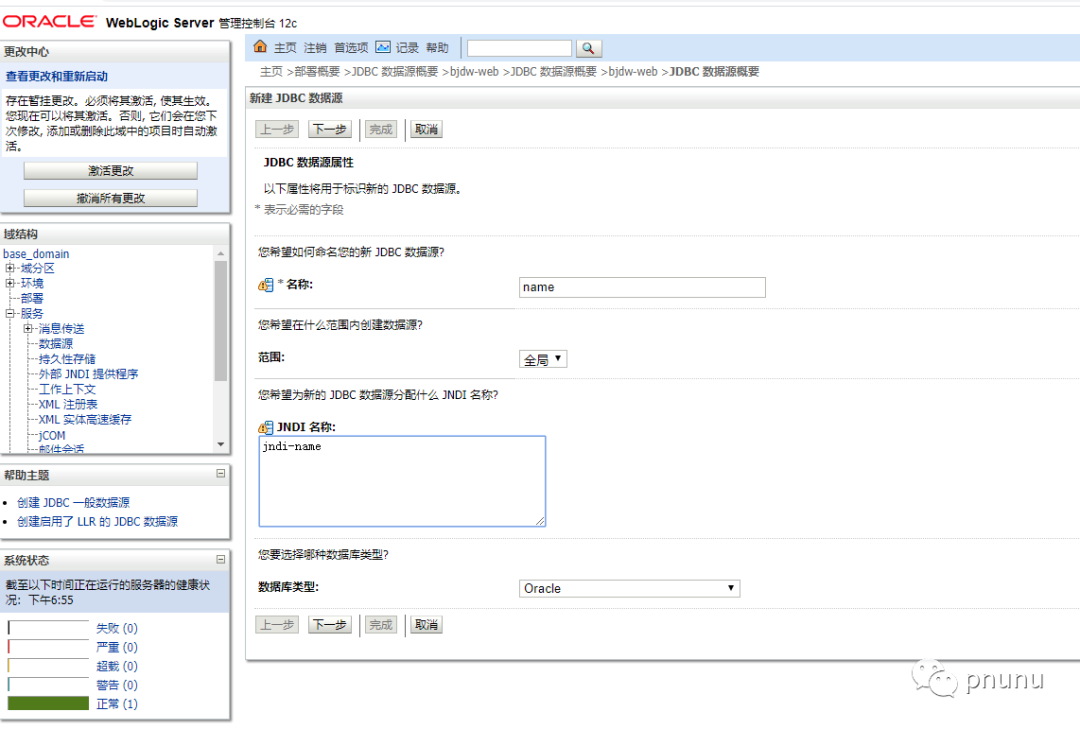Viewport: 1080px width, 729px height.
Task: Select 部署 in domain tree
Action: 32,298
